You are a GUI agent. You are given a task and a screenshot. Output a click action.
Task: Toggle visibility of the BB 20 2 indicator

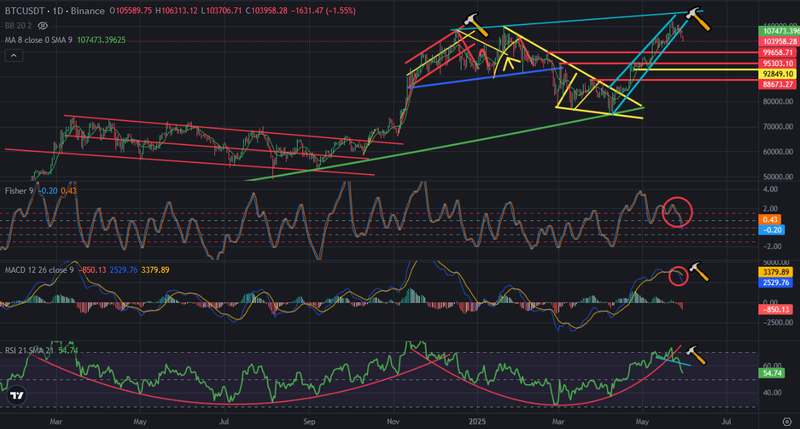pyautogui.click(x=43, y=26)
